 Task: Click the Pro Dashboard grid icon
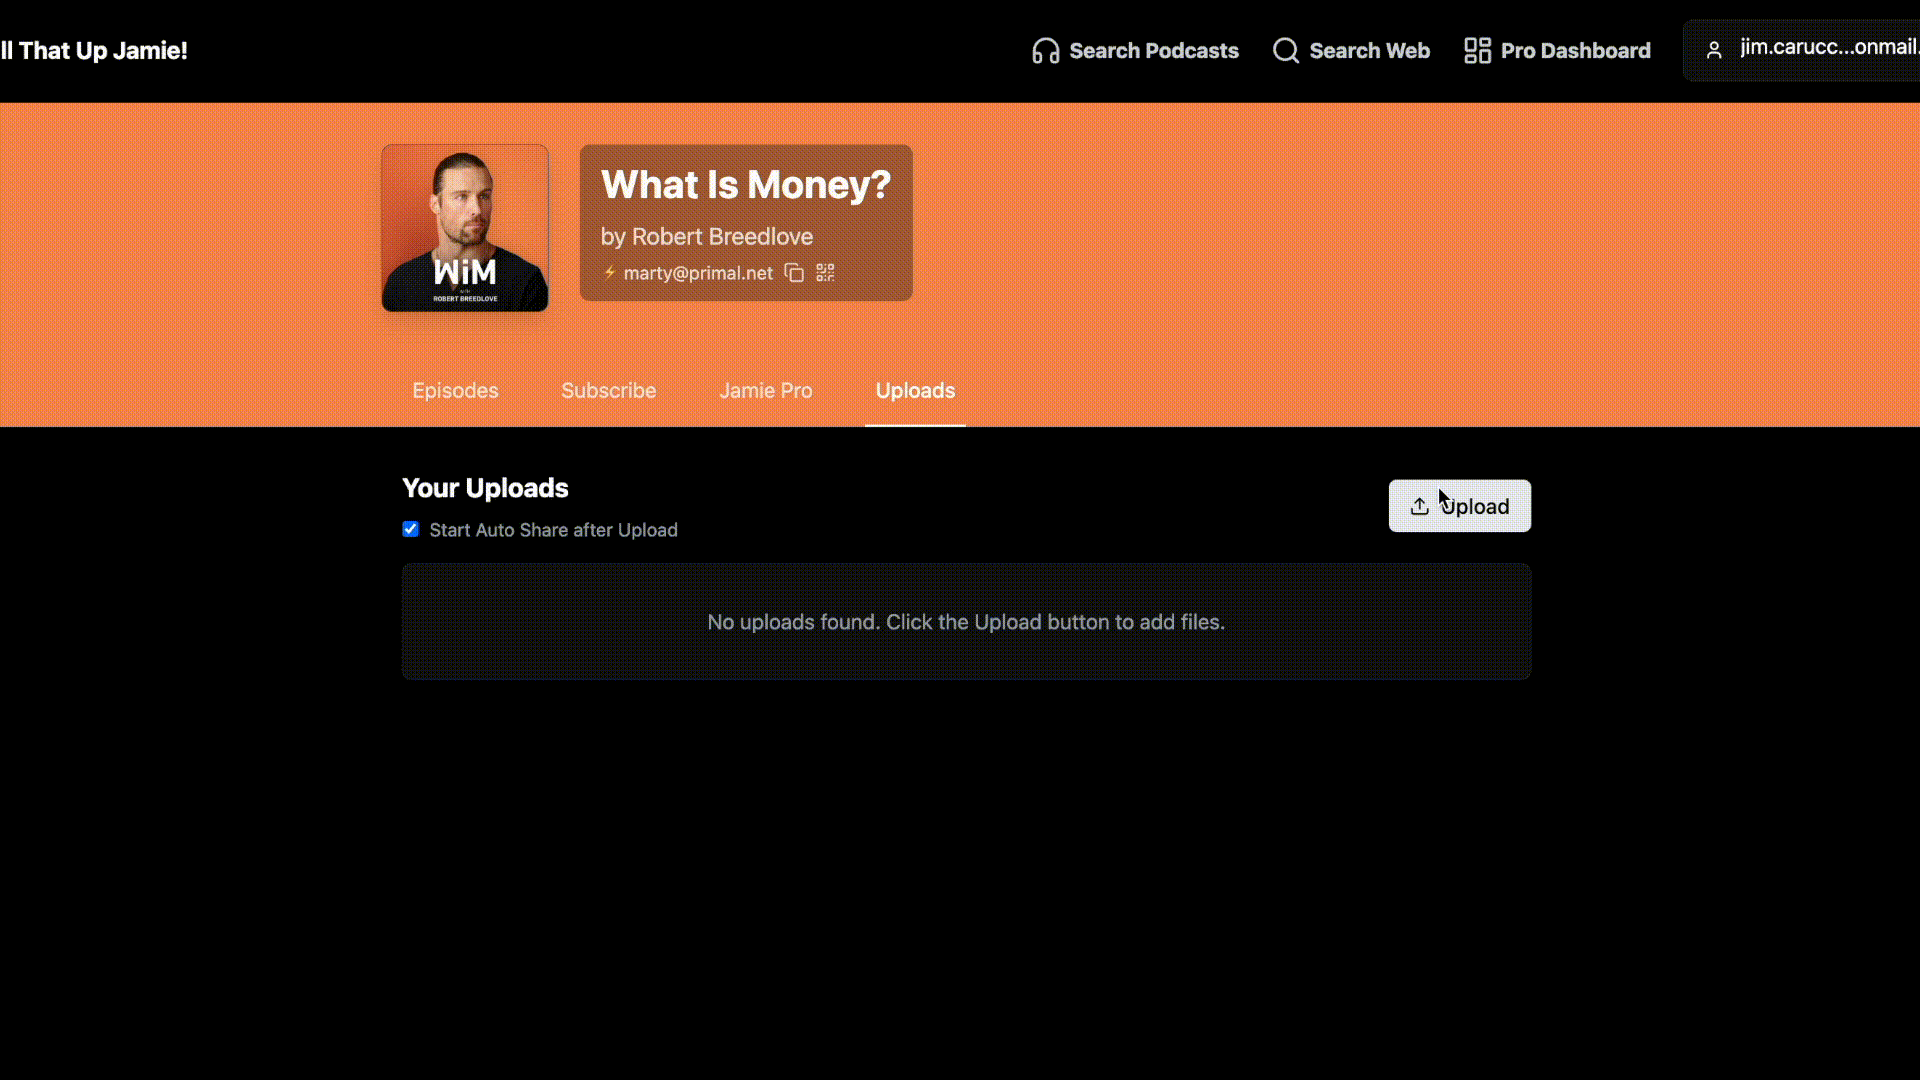(1477, 51)
